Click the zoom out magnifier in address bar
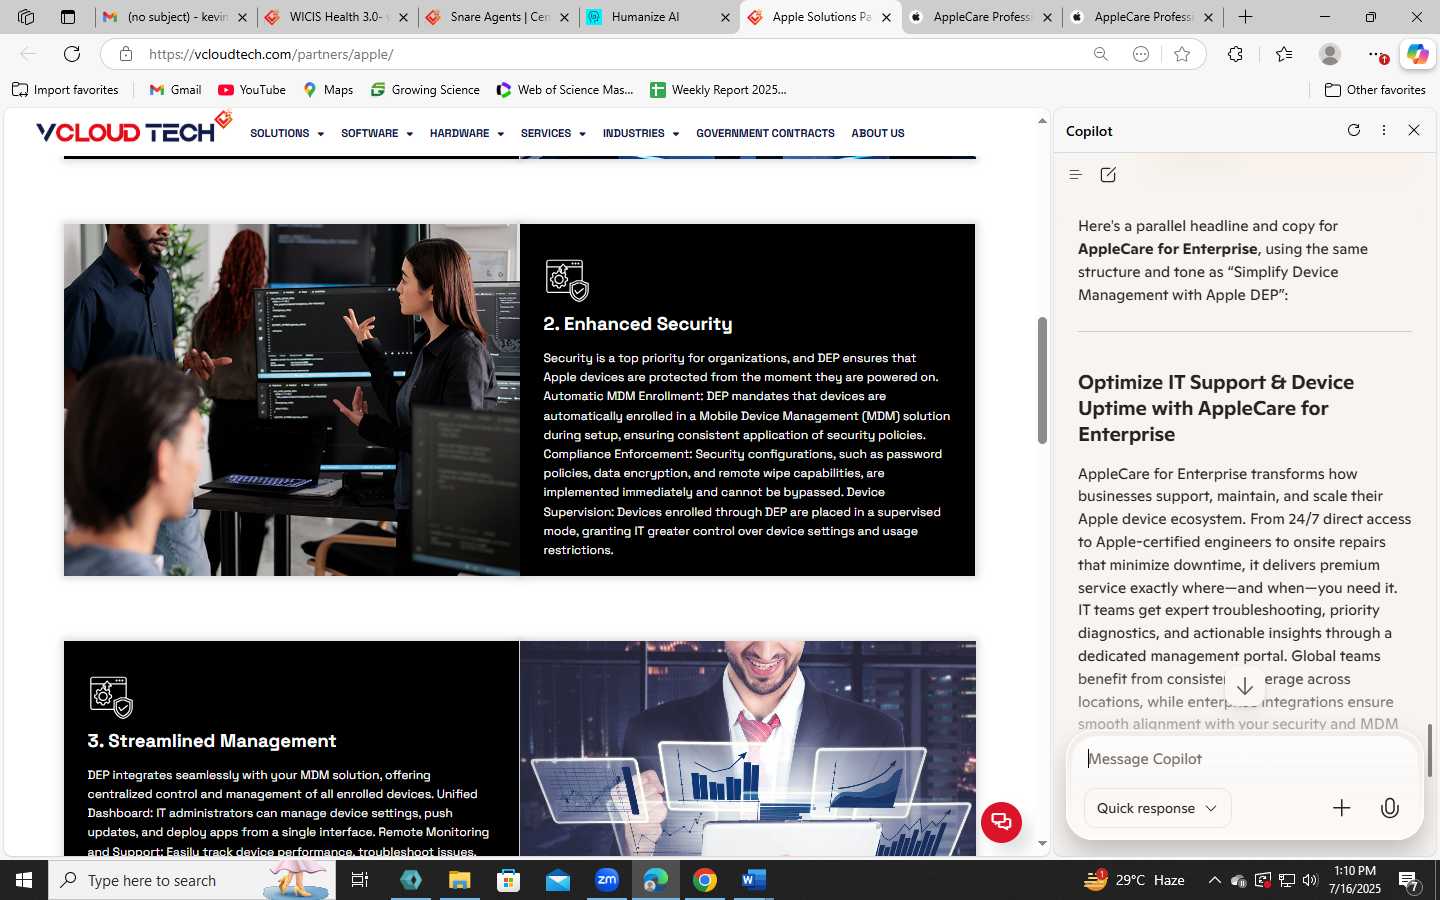This screenshot has width=1440, height=900. tap(1101, 54)
